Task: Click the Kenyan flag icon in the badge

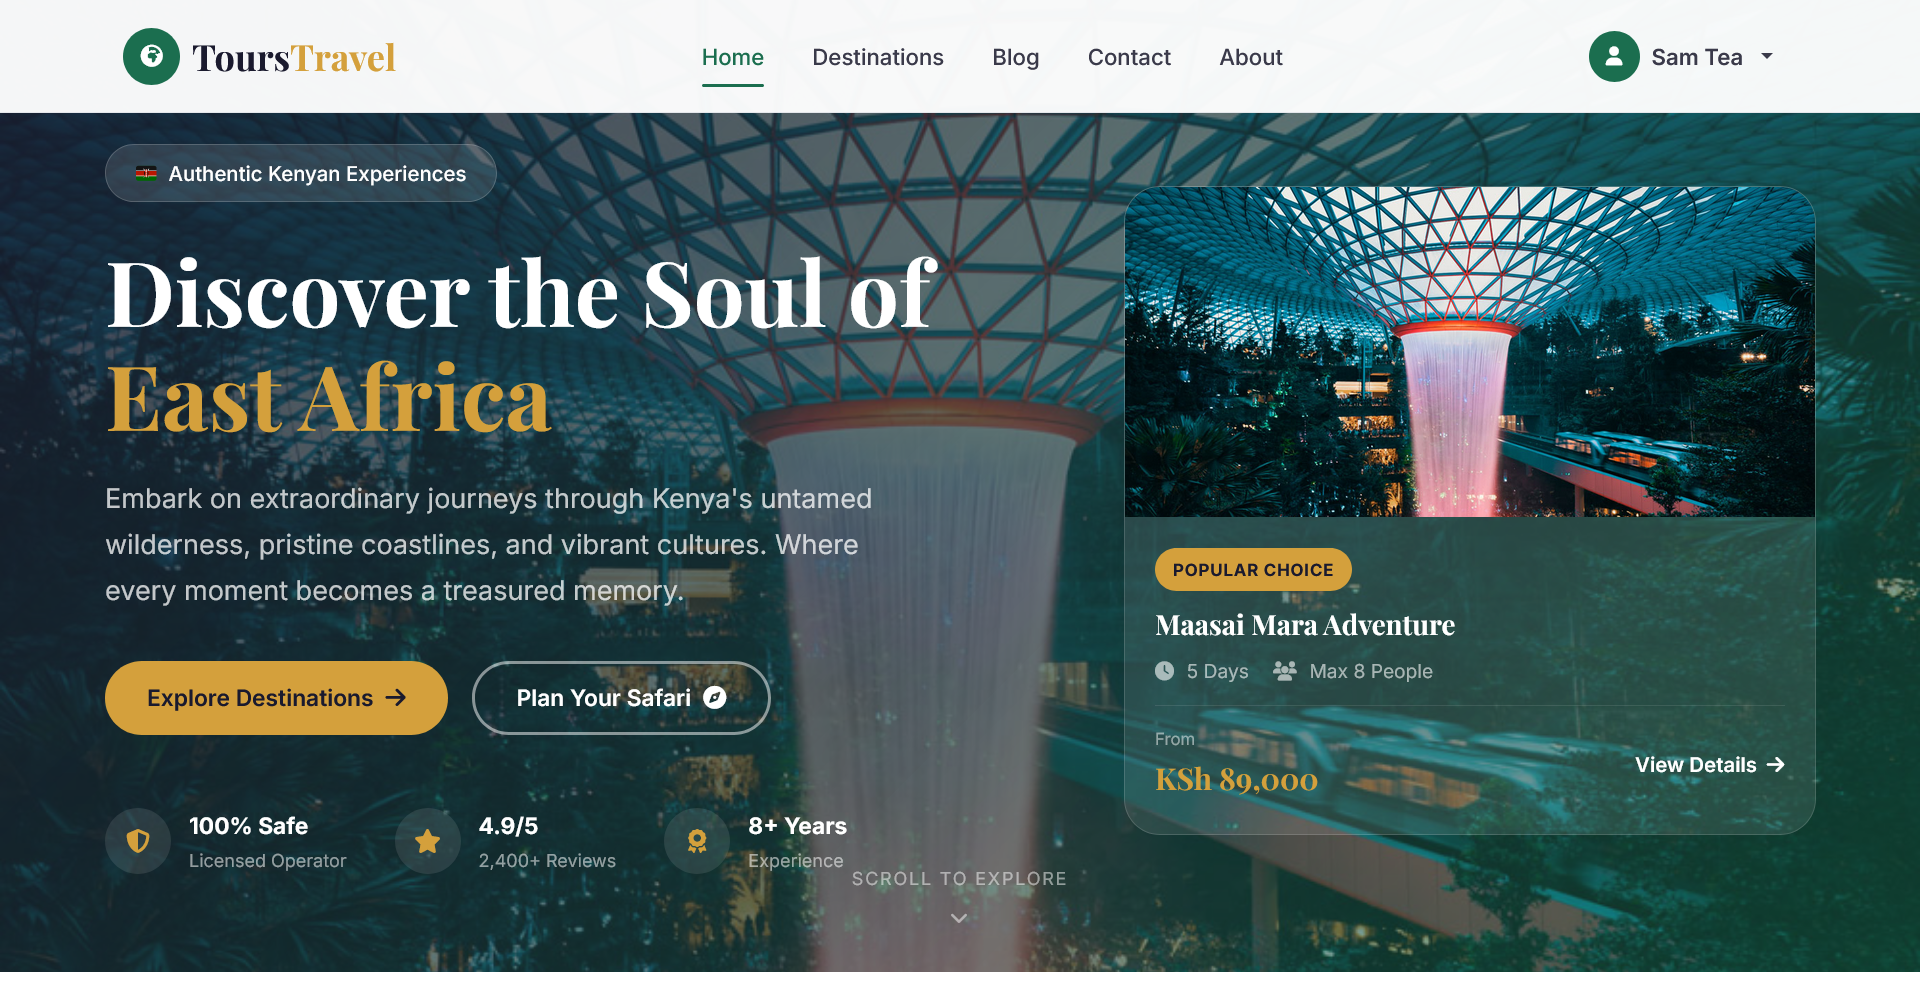Action: click(146, 173)
